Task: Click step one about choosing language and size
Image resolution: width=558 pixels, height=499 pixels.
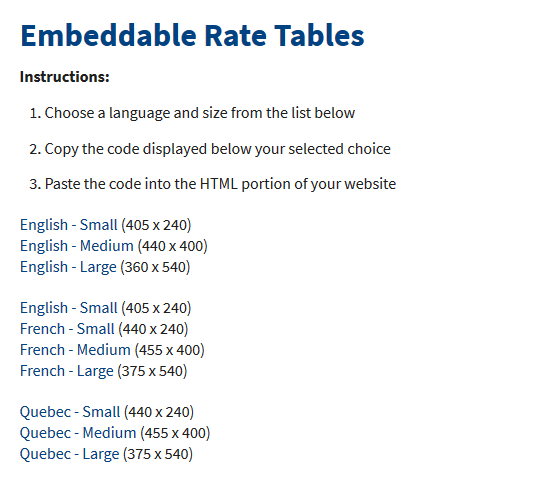Action: click(192, 113)
